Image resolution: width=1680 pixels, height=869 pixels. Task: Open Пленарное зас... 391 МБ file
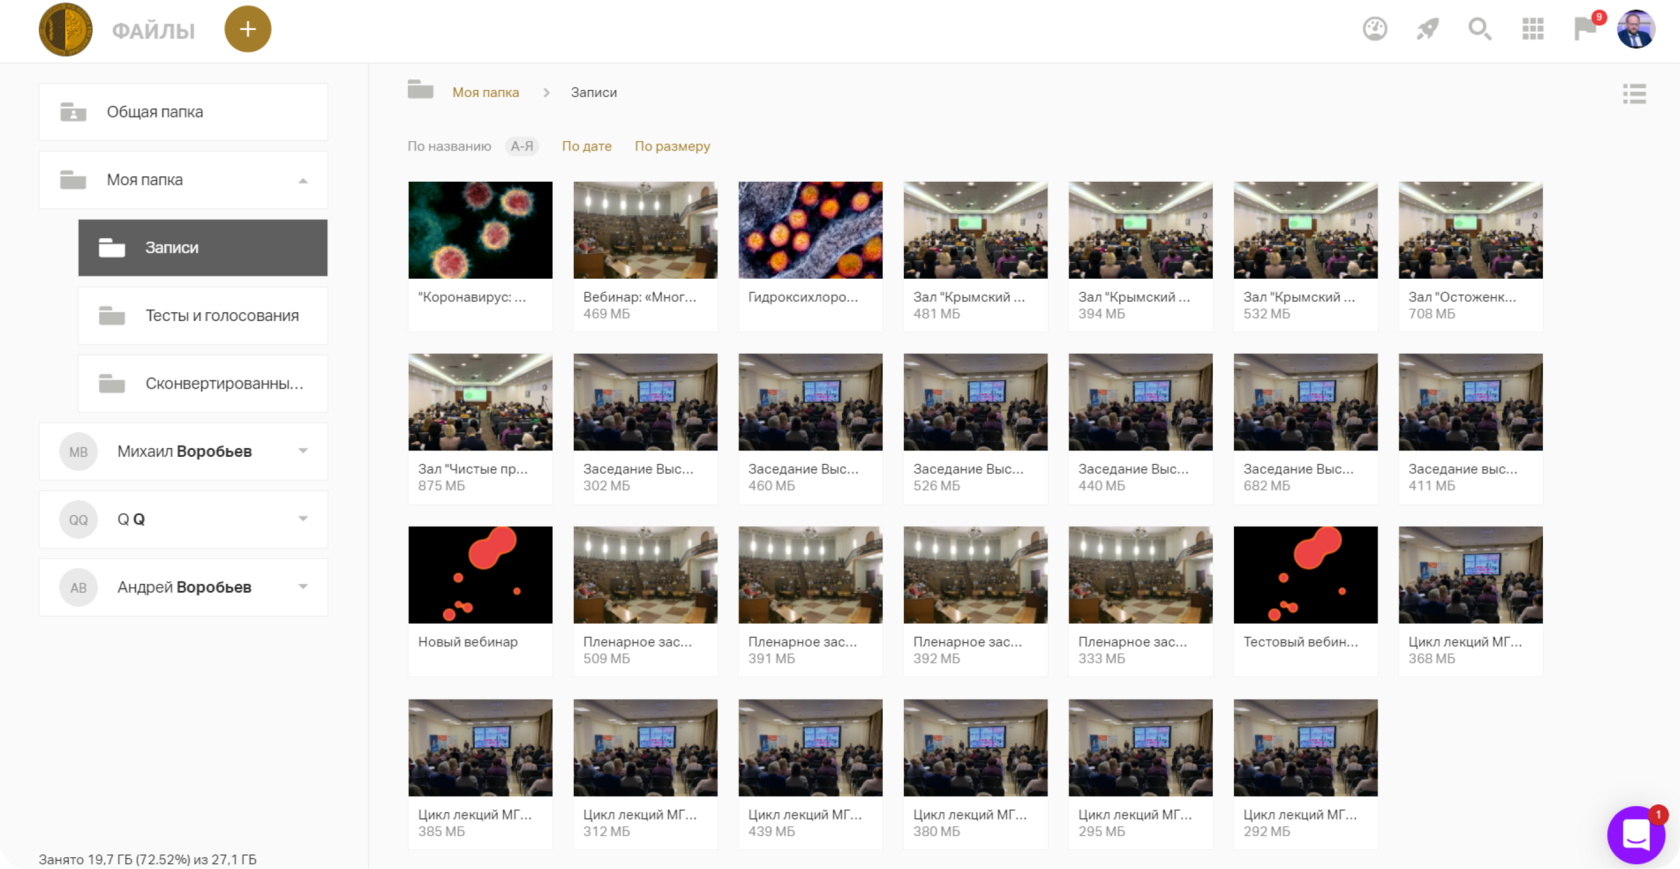point(810,600)
